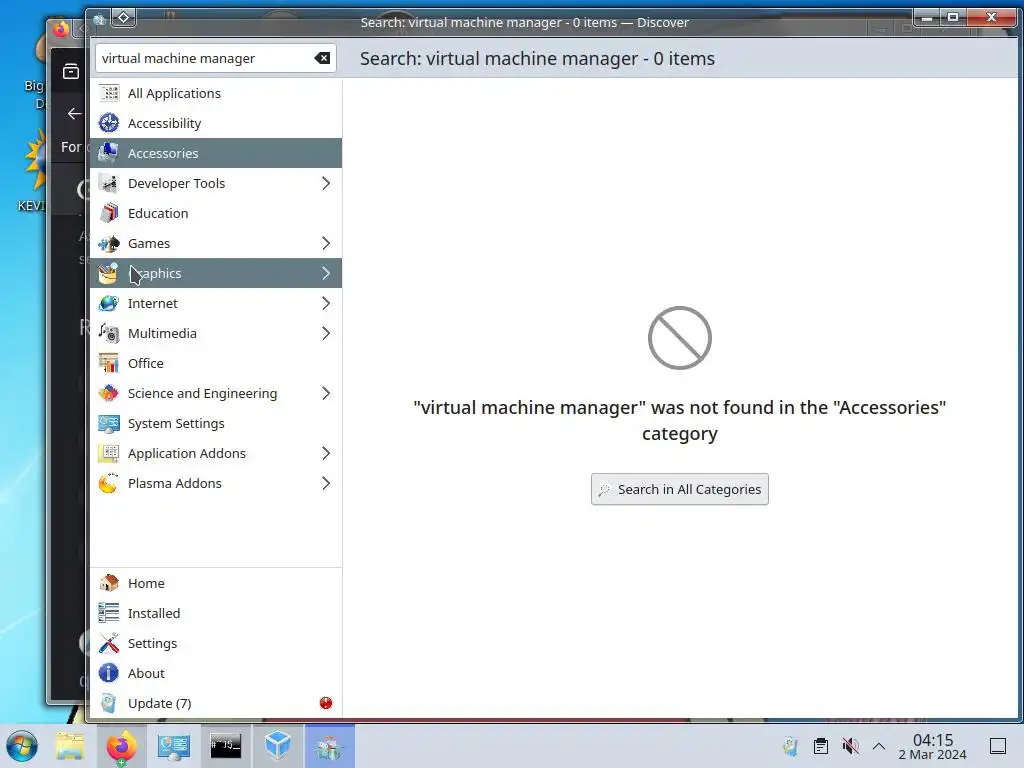Open the system settings taskbar icon

(x=173, y=746)
